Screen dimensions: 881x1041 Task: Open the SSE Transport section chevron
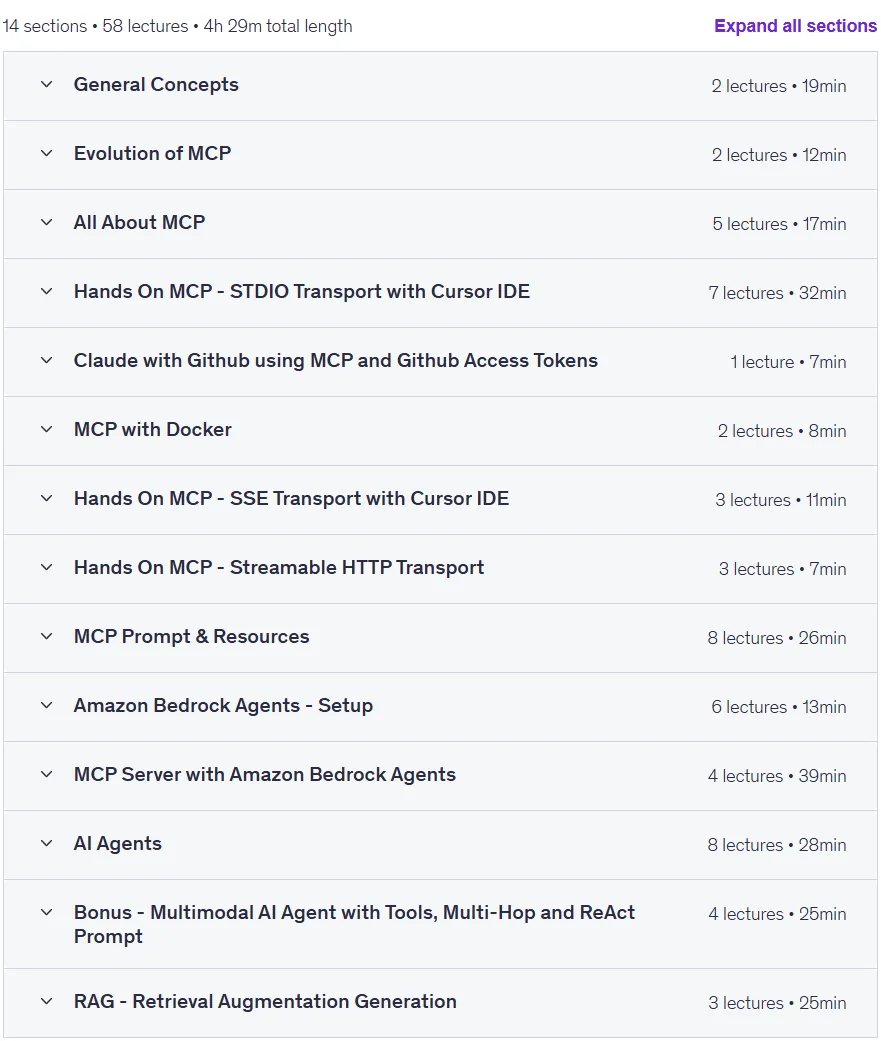point(46,499)
